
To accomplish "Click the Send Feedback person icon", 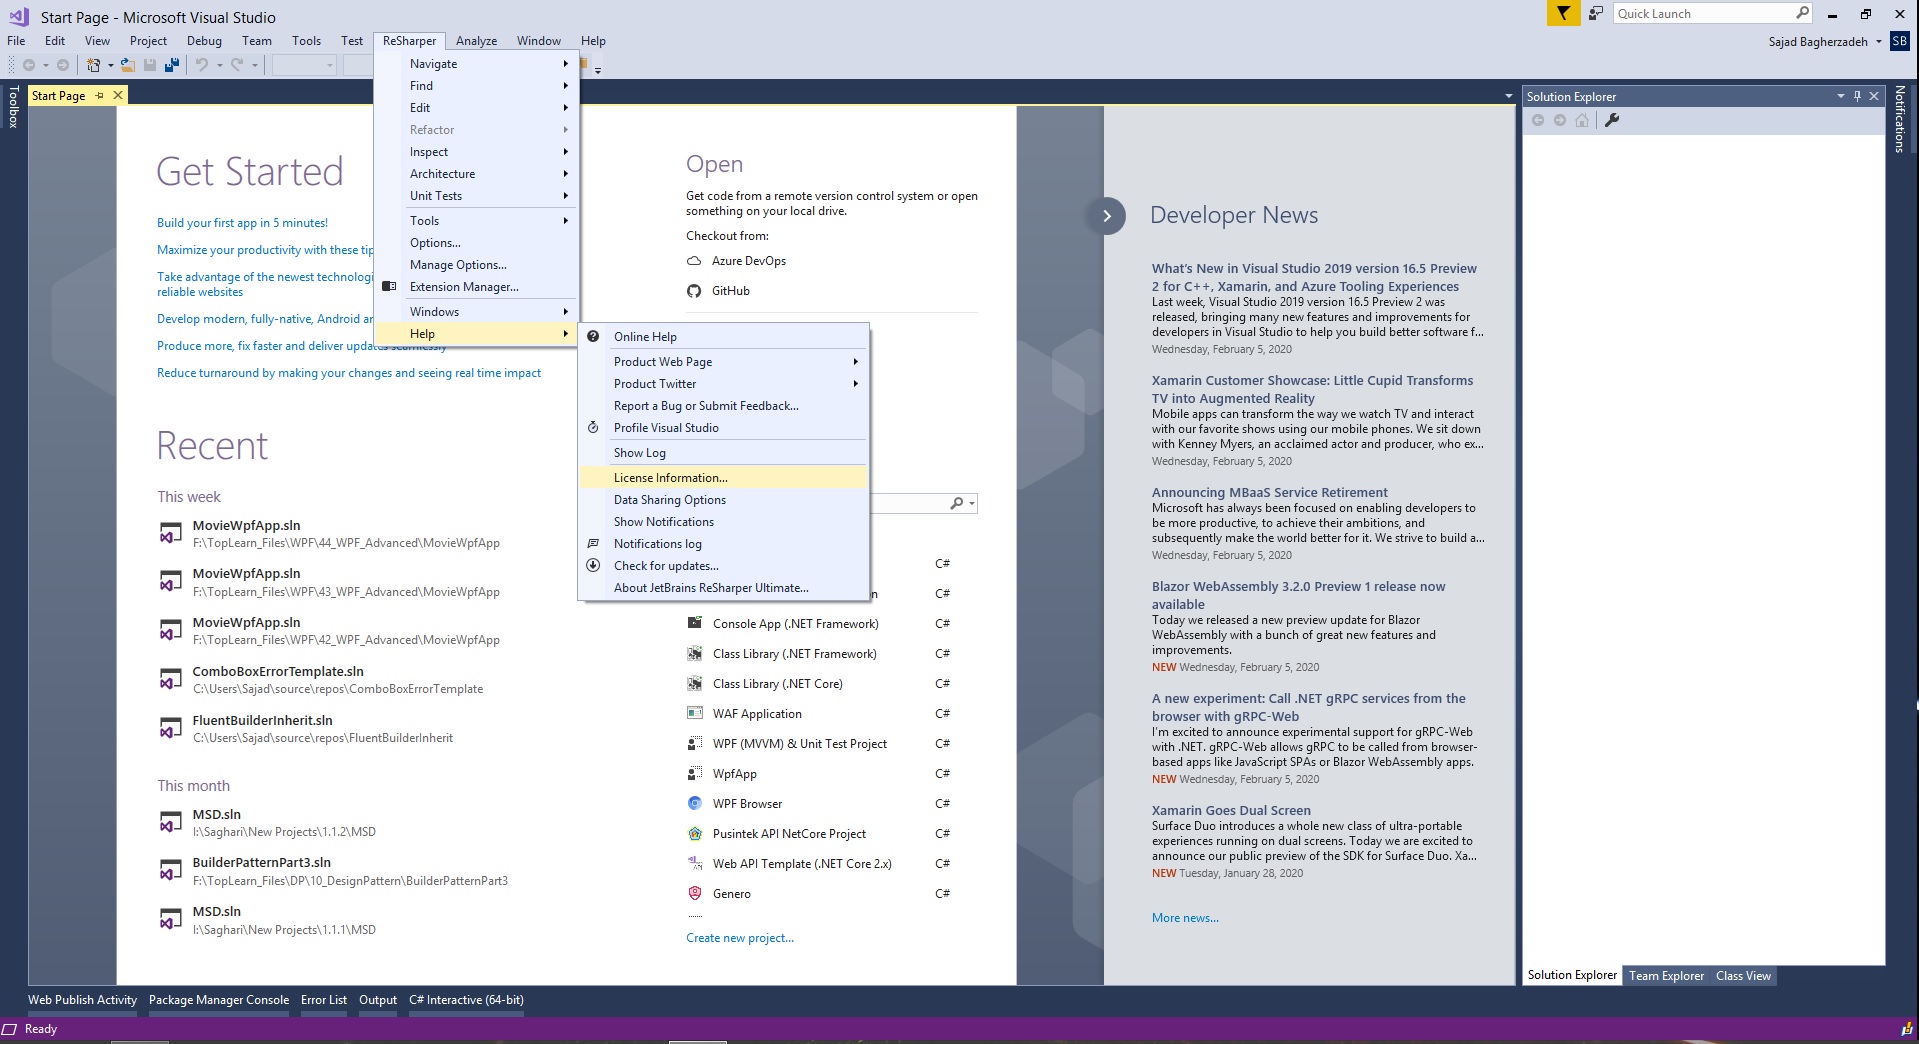I will coord(1596,13).
